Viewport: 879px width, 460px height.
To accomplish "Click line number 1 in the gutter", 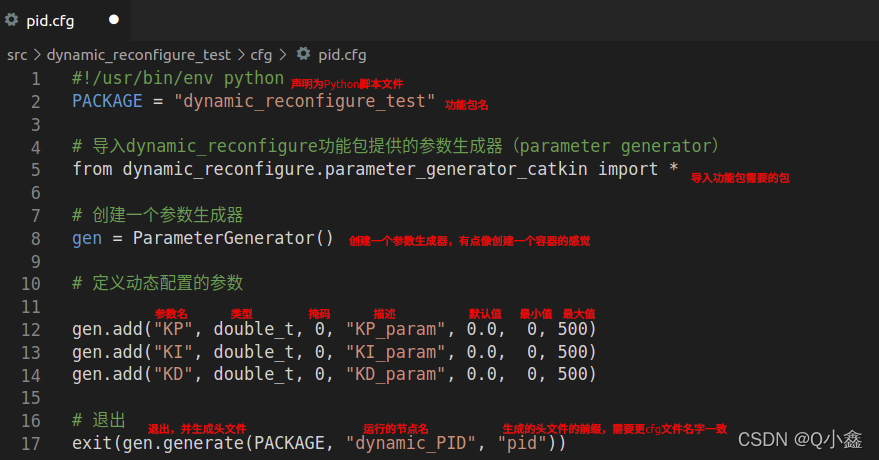I will pos(36,79).
